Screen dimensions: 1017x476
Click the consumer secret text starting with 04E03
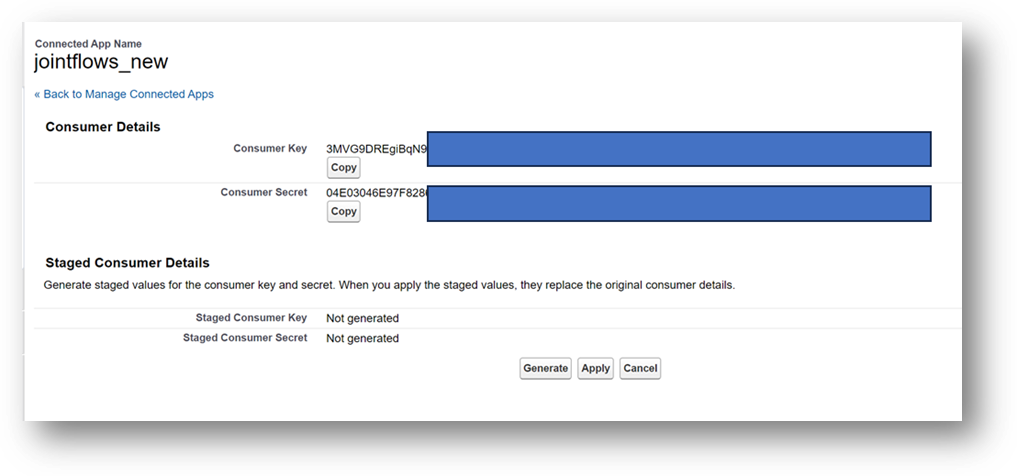click(x=376, y=192)
